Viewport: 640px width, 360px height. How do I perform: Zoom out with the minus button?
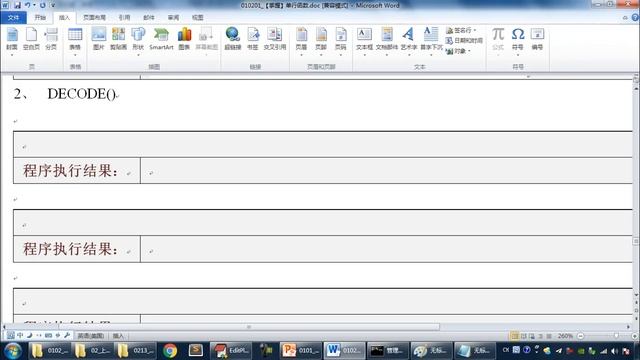580,336
